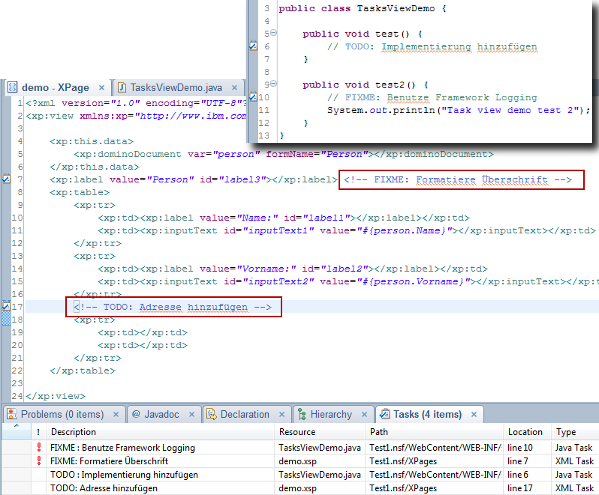Click Test1.nsf/XPages path in line 7 row
Image resolution: width=599 pixels, height=495 pixels.
403,461
